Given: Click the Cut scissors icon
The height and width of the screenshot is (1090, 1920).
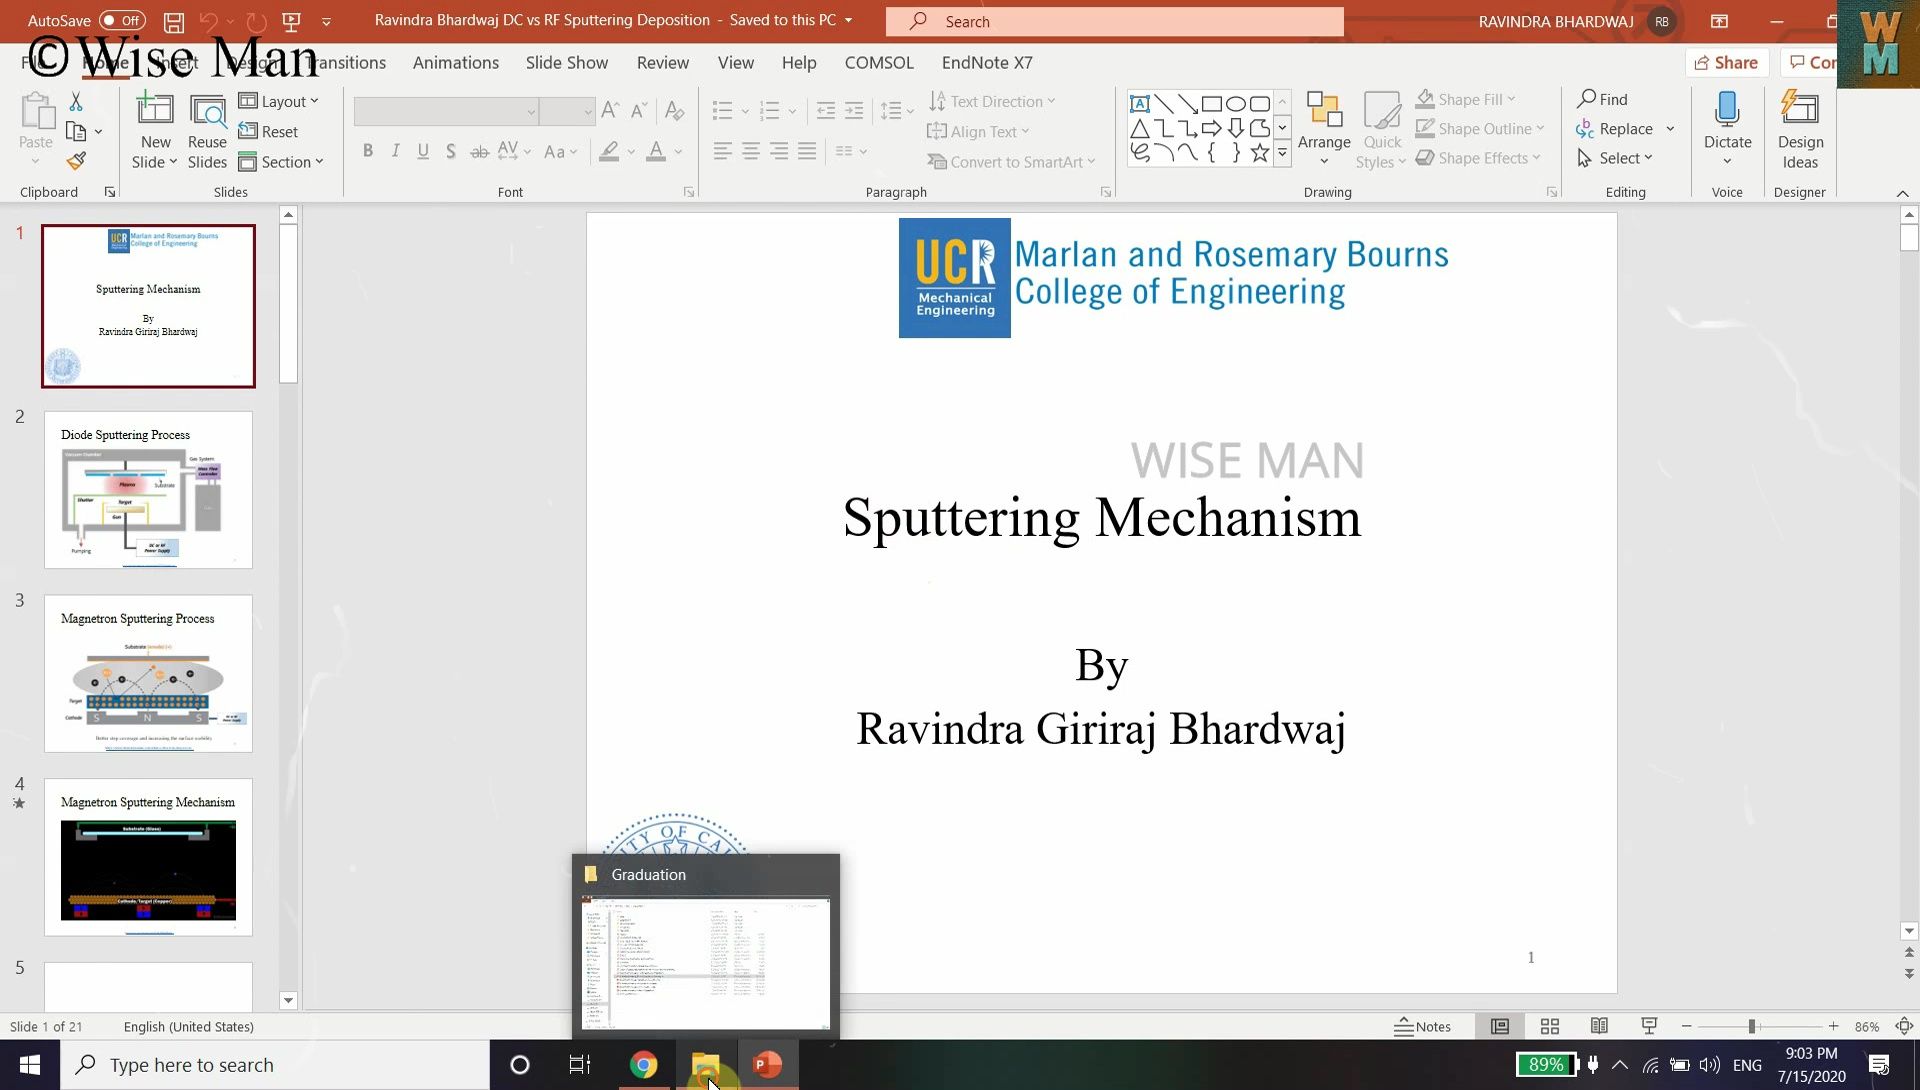Looking at the screenshot, I should (76, 102).
